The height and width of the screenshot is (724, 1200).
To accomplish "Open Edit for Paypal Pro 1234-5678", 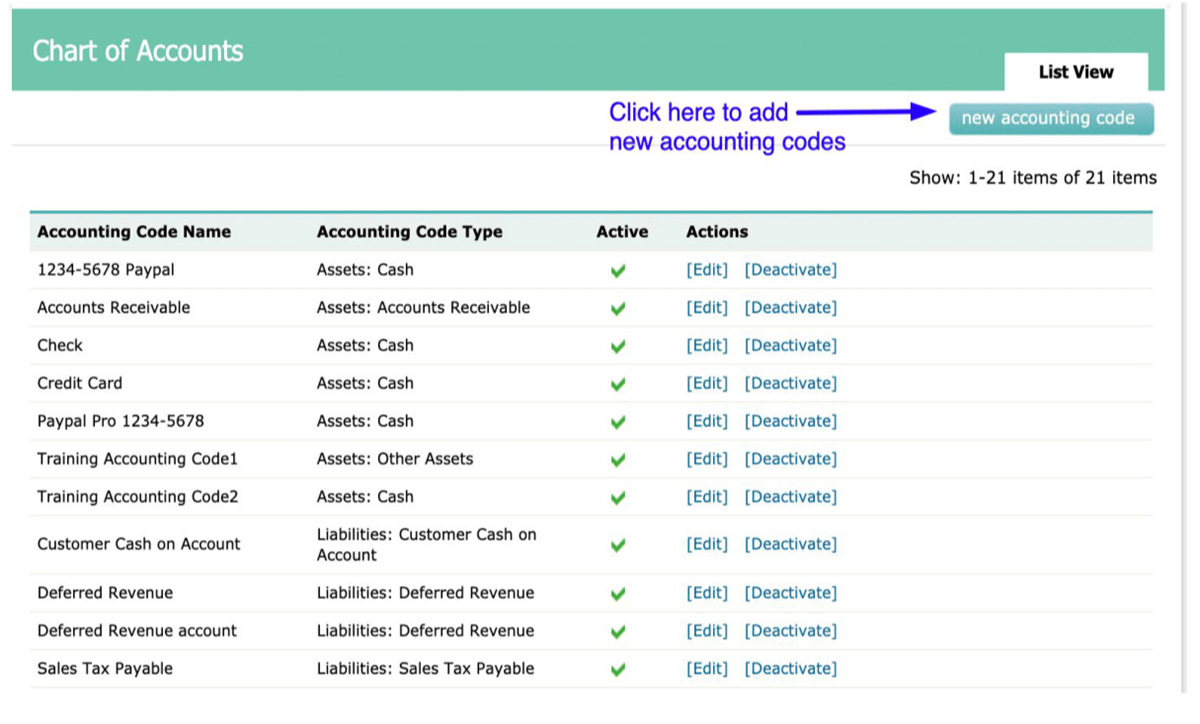I will pos(707,421).
